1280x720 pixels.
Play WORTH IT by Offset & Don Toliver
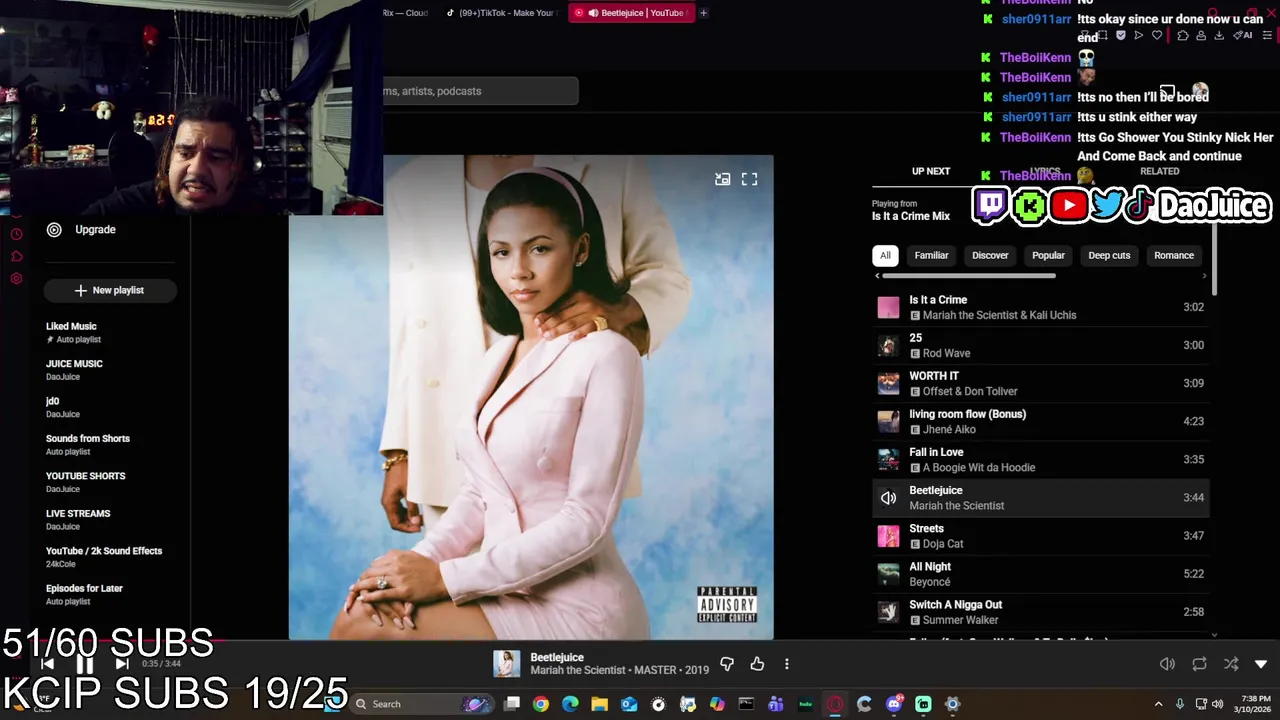(x=1040, y=383)
